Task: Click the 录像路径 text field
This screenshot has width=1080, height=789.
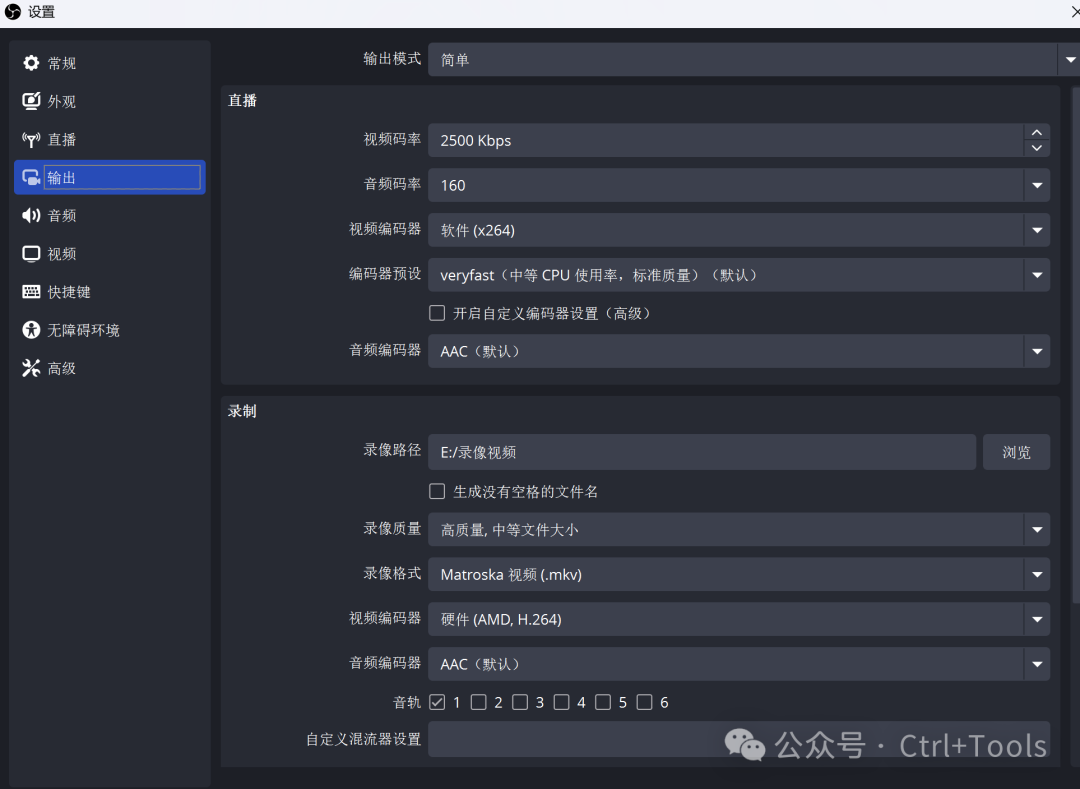Action: [701, 452]
